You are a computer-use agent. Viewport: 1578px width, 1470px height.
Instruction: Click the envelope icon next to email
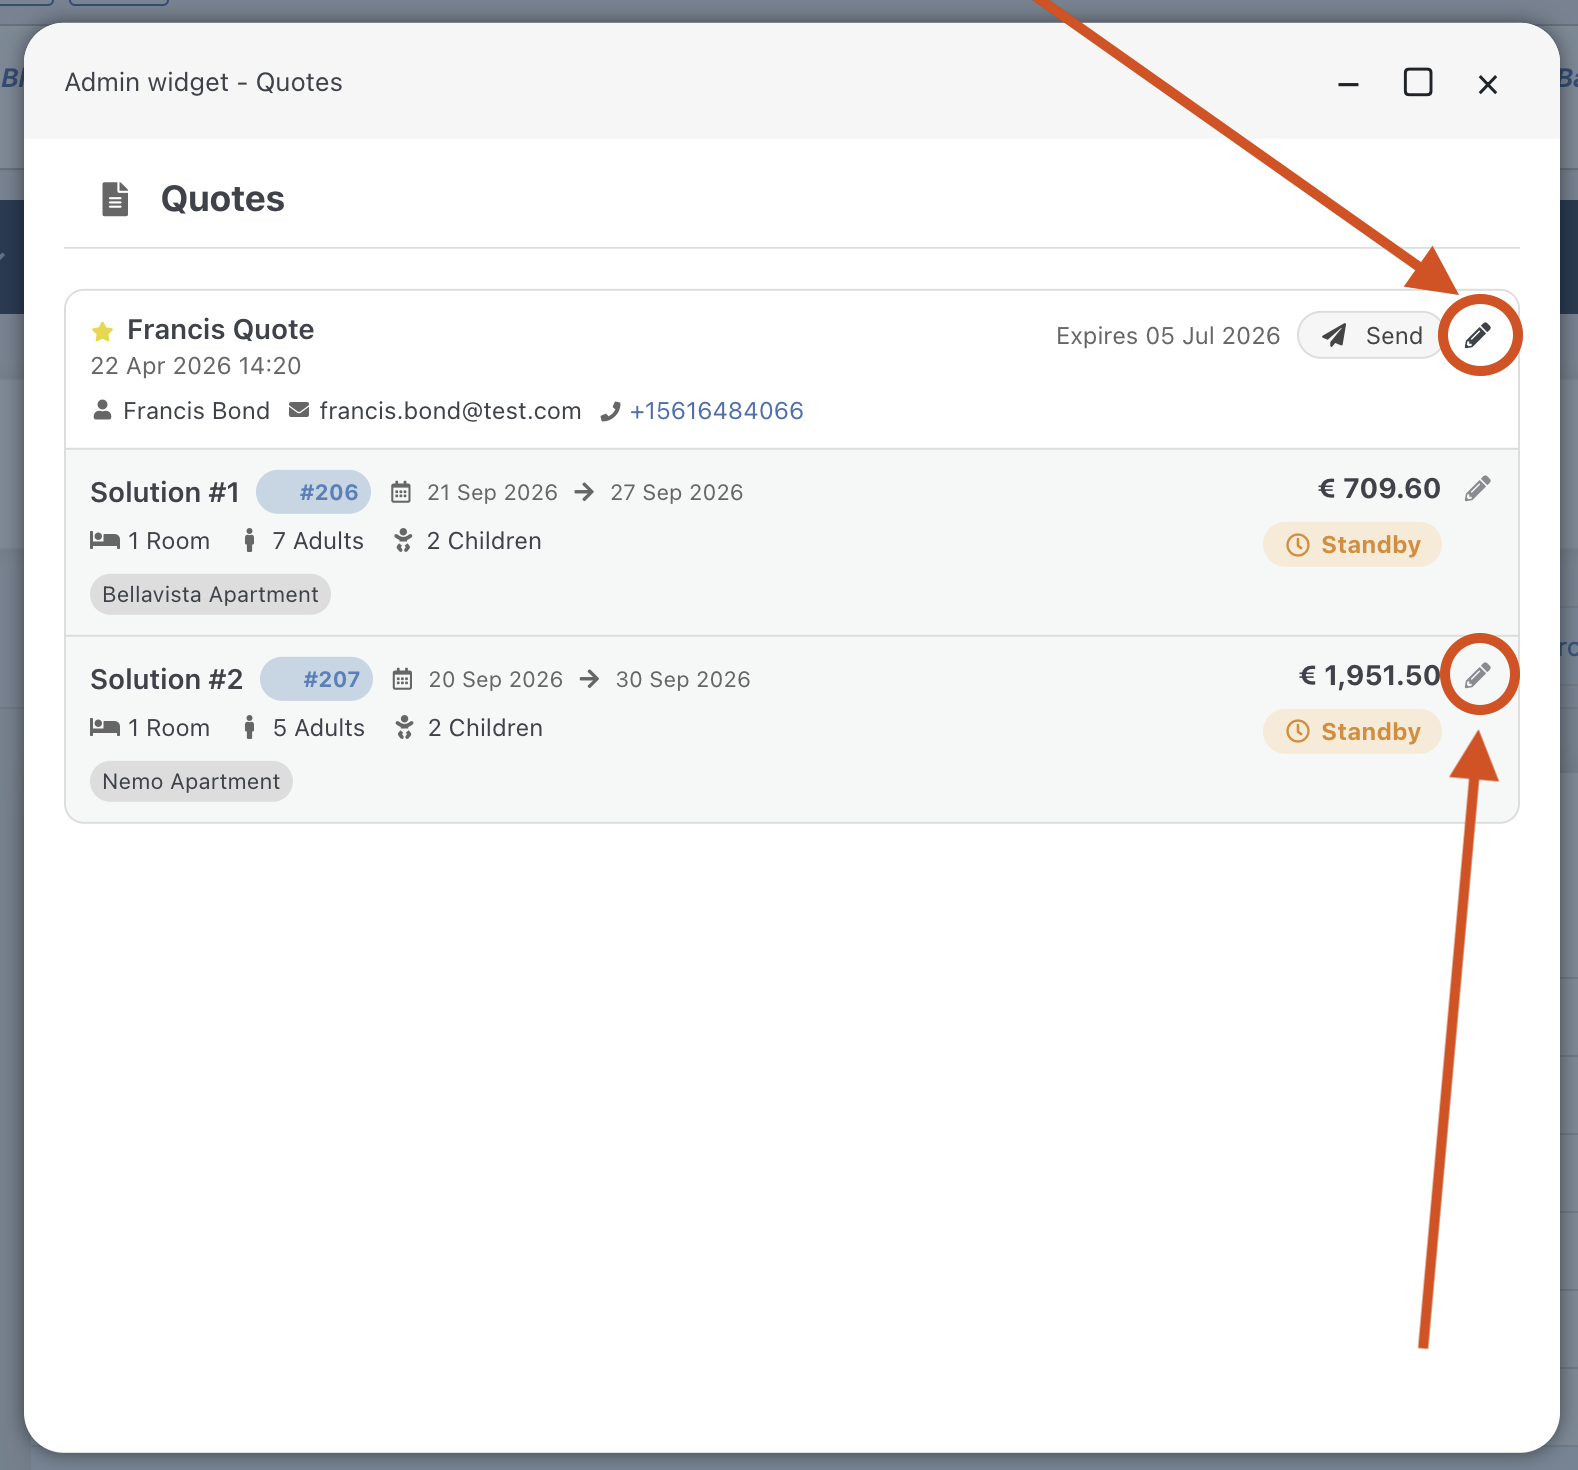coord(298,411)
